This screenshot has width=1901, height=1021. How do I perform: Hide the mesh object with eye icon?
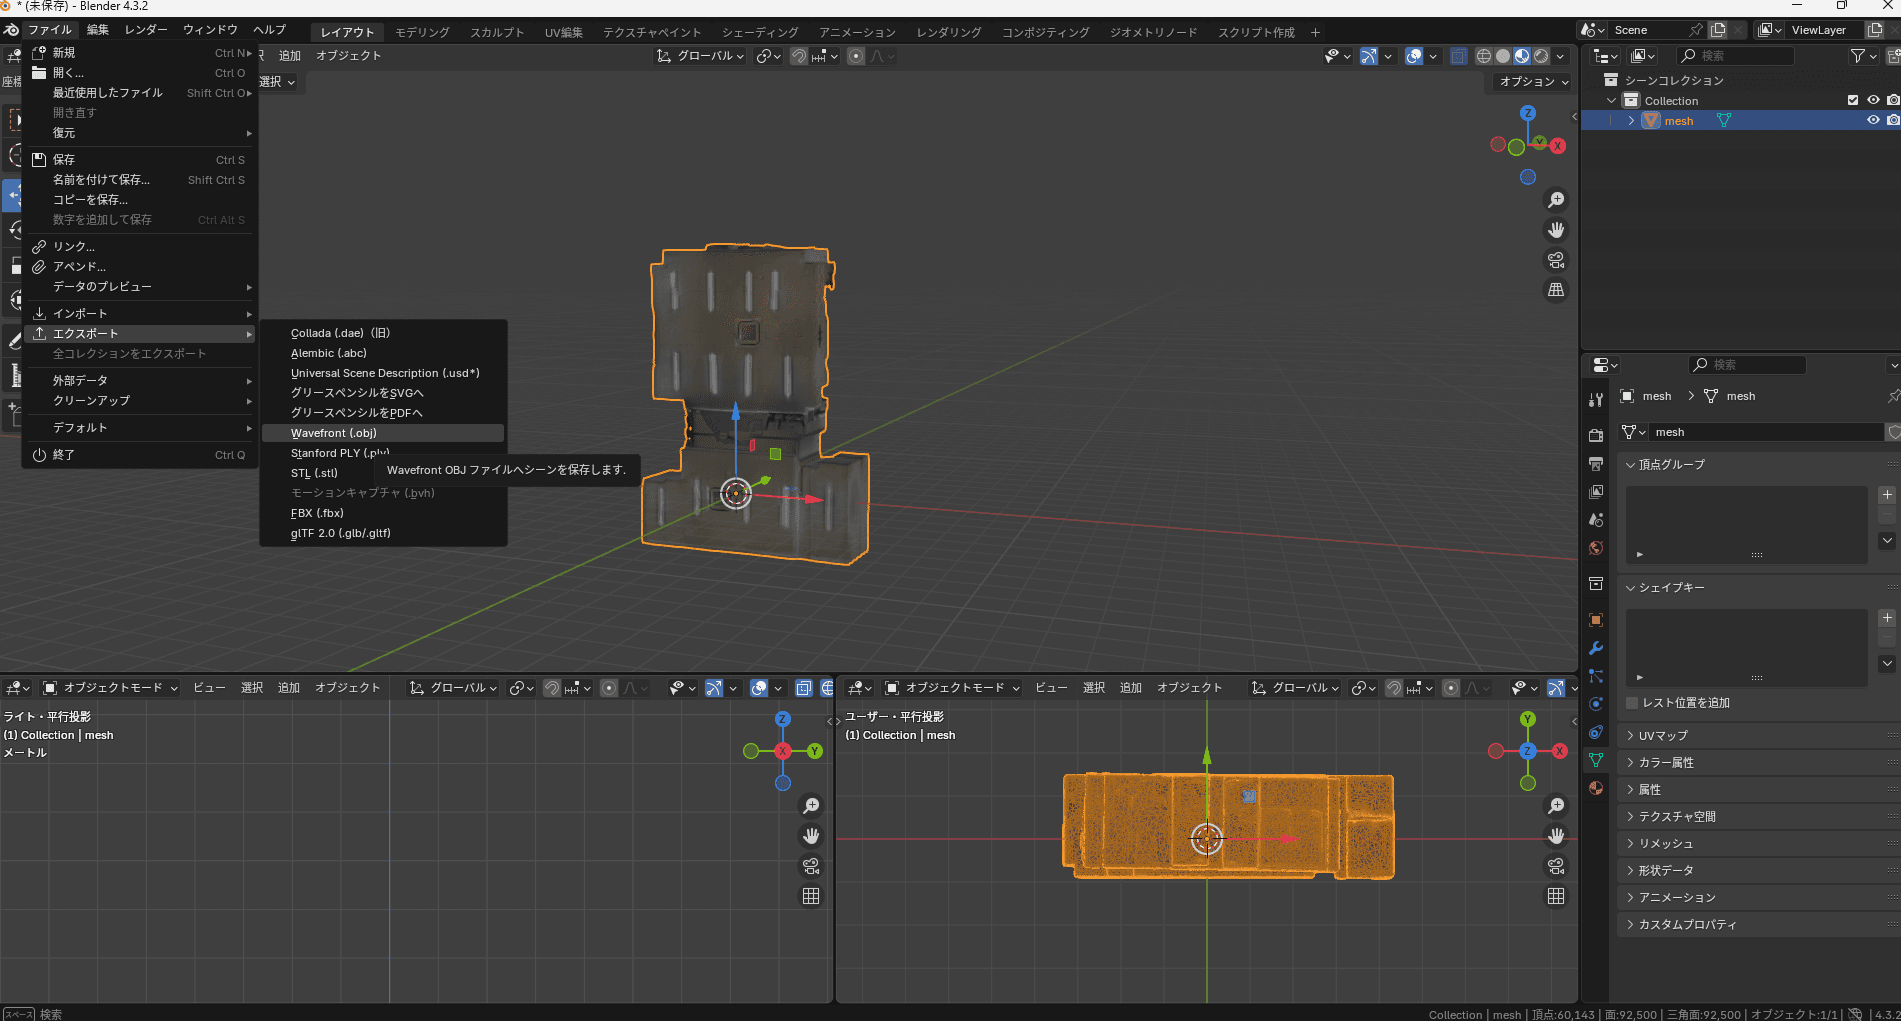1873,120
